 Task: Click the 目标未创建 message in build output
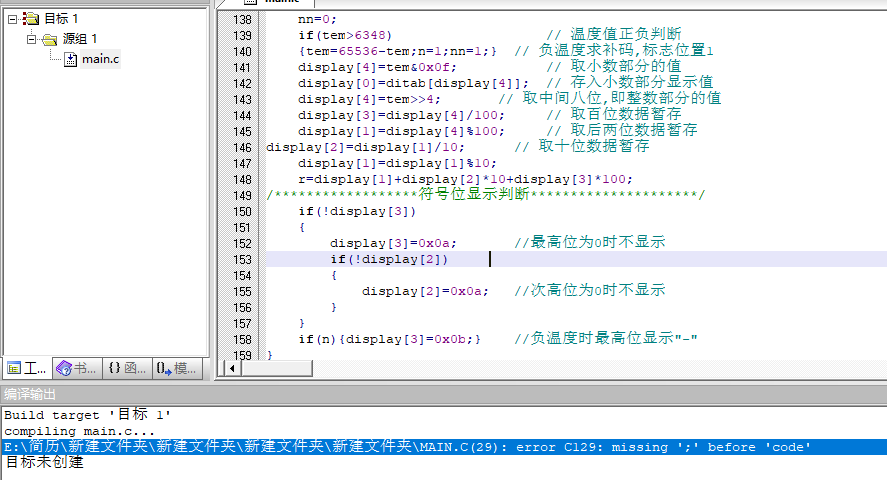[44, 463]
